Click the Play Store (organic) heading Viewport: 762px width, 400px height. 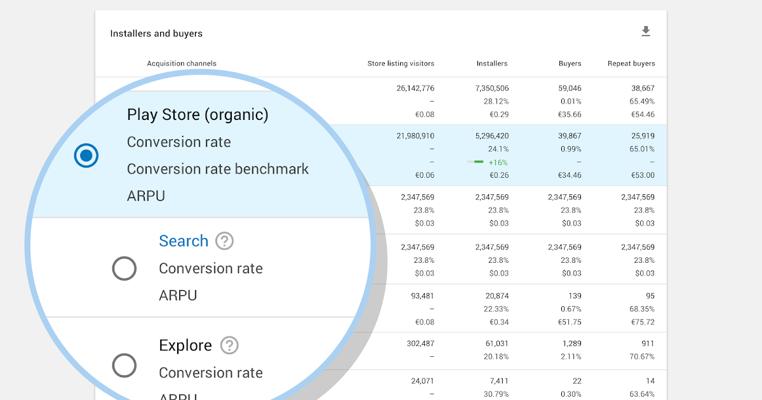197,114
